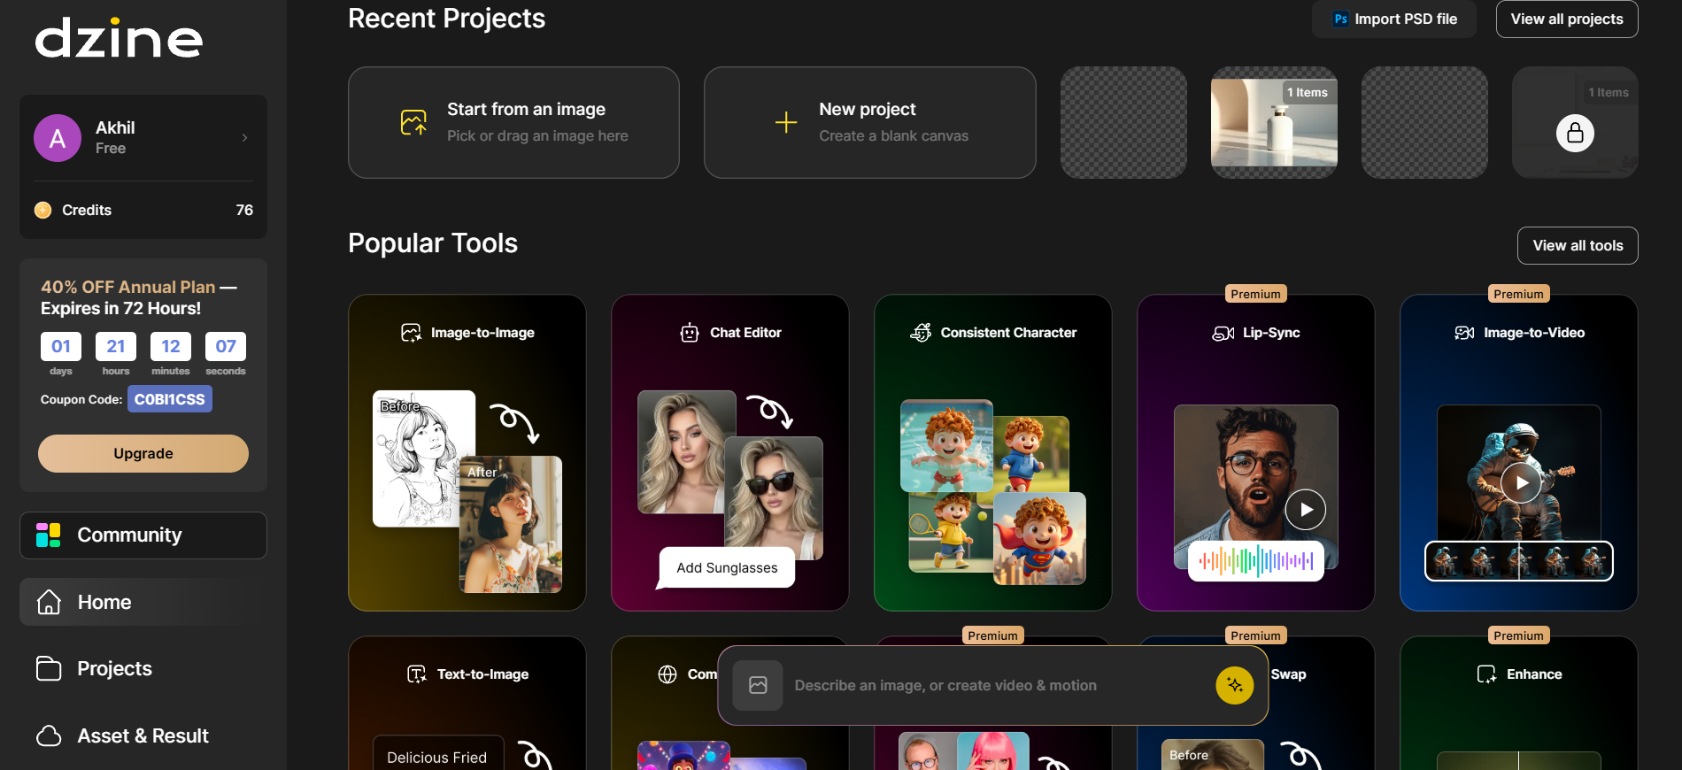Image resolution: width=1682 pixels, height=770 pixels.
Task: Click the Photoshop PS icon
Action: [x=1341, y=19]
